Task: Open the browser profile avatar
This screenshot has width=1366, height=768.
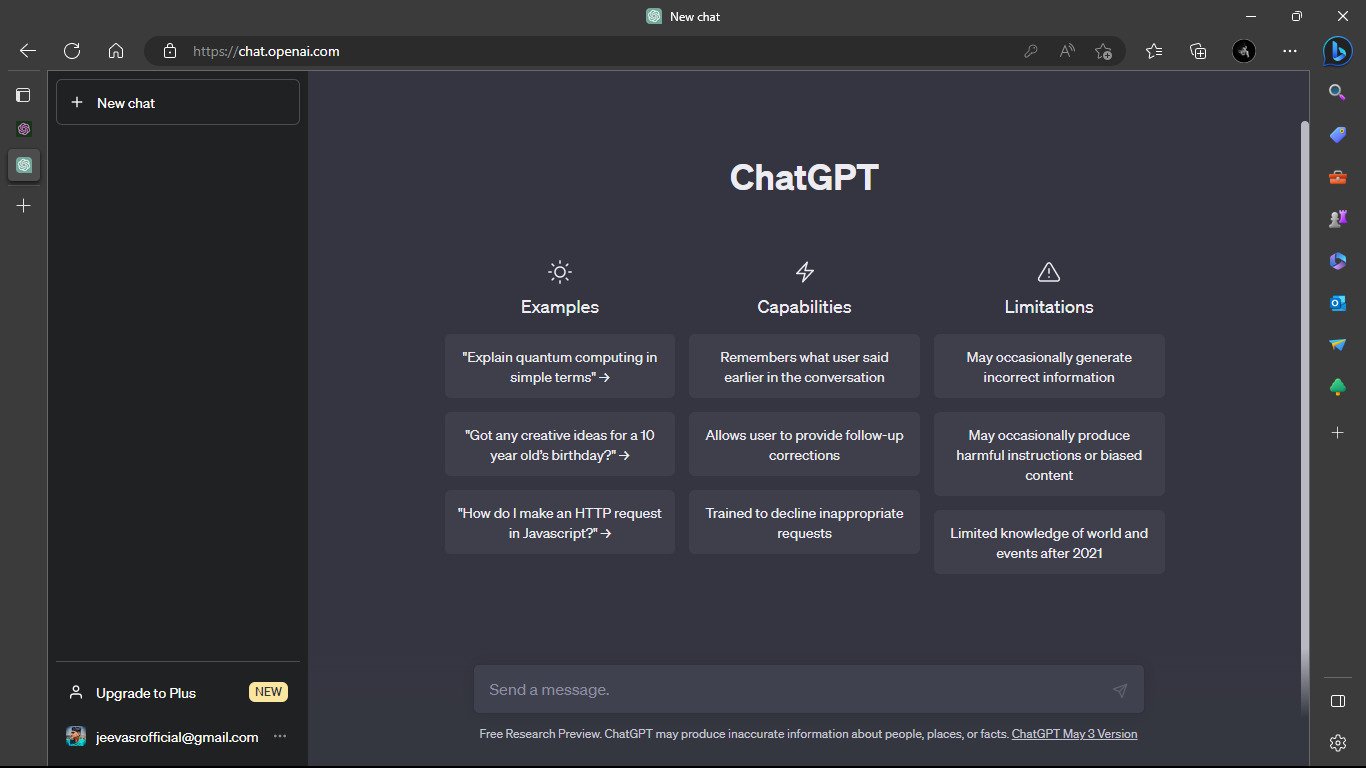Action: tap(1244, 51)
